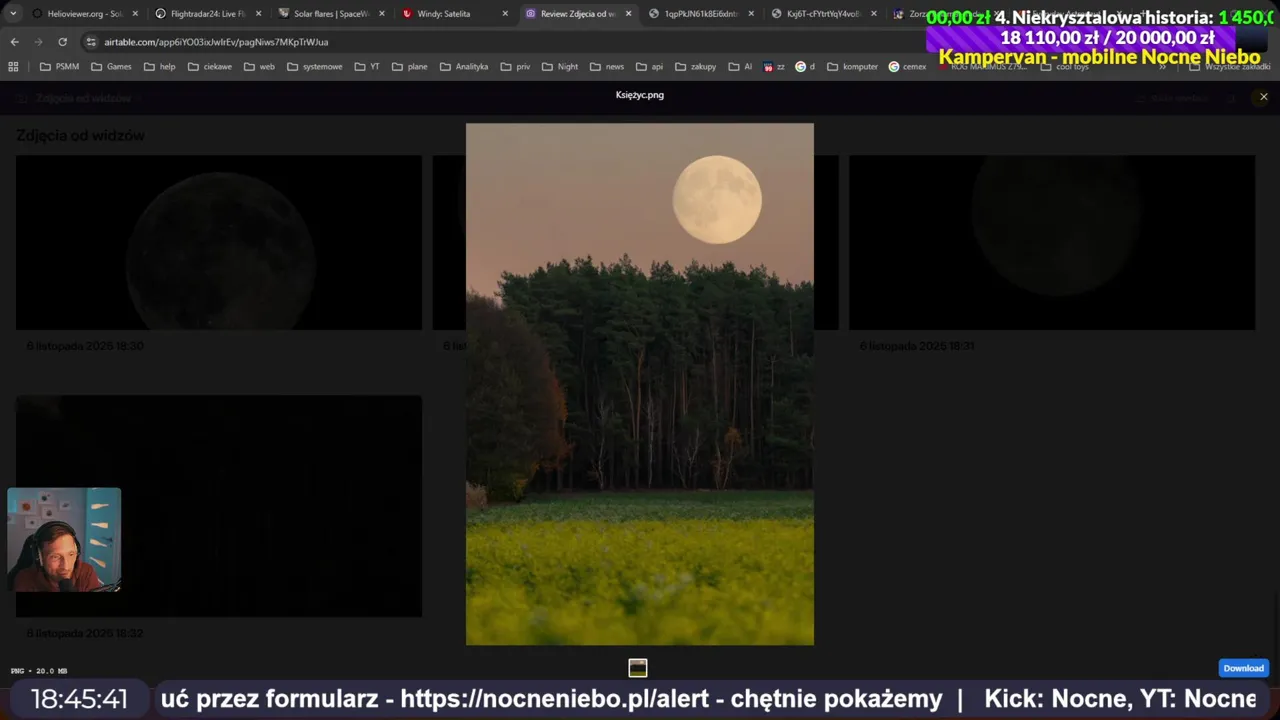The width and height of the screenshot is (1280, 720).
Task: Open the Analityka bookmarks folder
Action: [464, 67]
